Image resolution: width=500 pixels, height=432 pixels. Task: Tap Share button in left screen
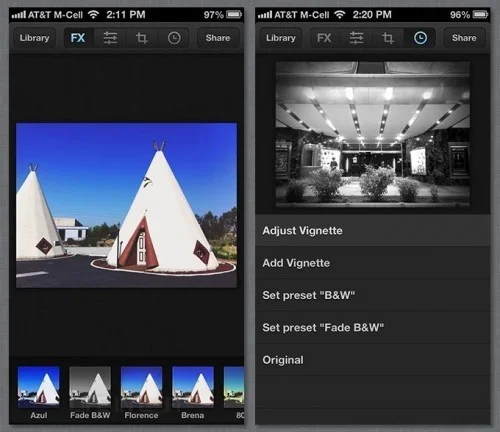(218, 38)
